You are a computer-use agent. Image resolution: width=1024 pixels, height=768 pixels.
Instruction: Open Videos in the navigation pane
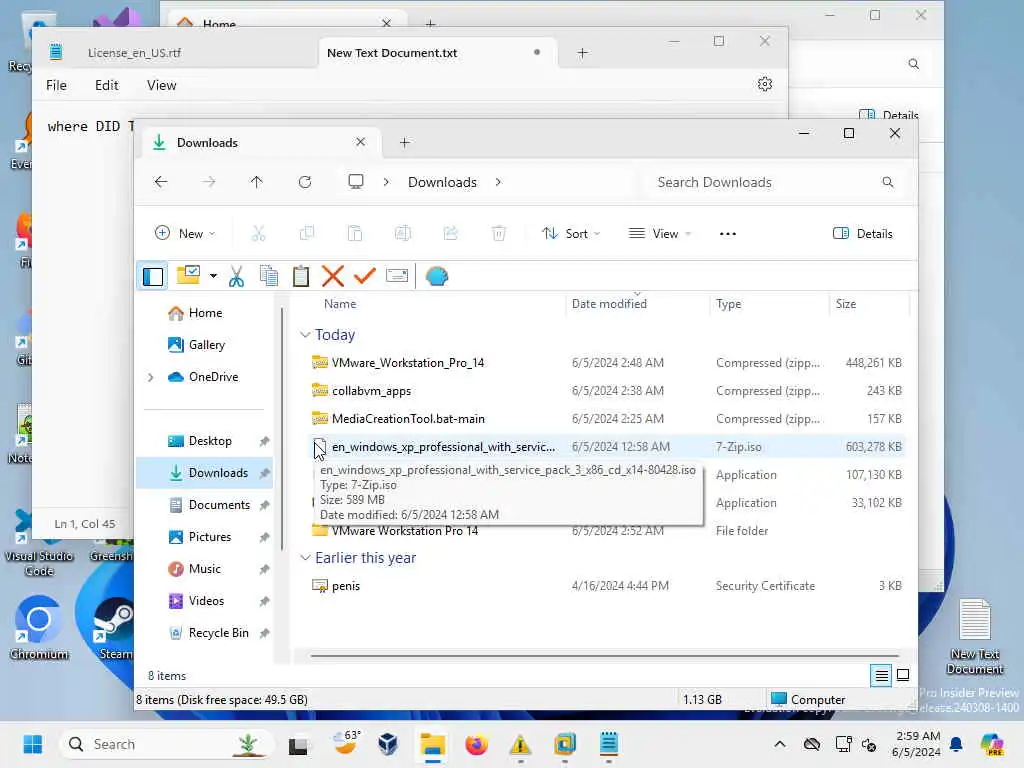pyautogui.click(x=205, y=601)
